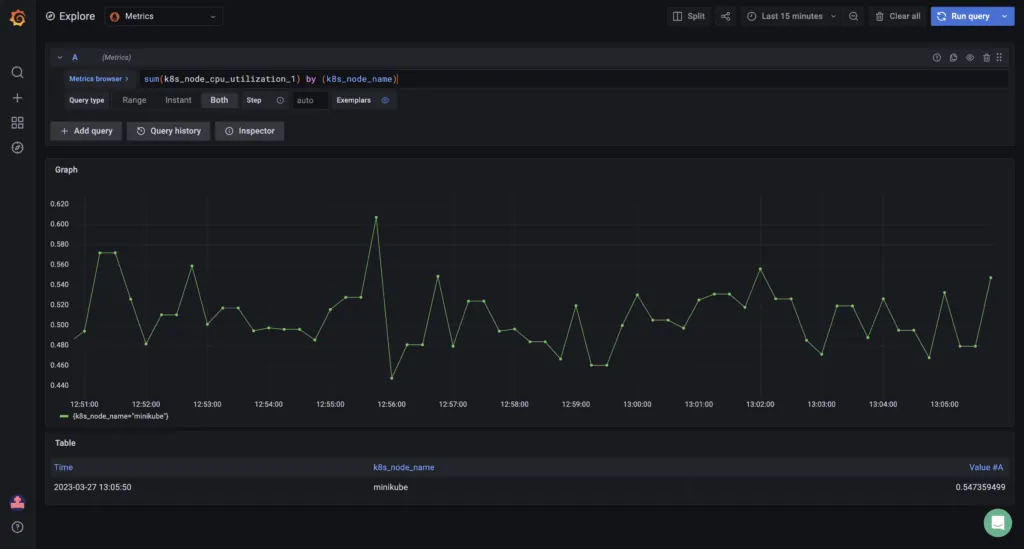The width and height of the screenshot is (1024, 549).
Task: Open the help question mark icon
Action: [x=18, y=527]
